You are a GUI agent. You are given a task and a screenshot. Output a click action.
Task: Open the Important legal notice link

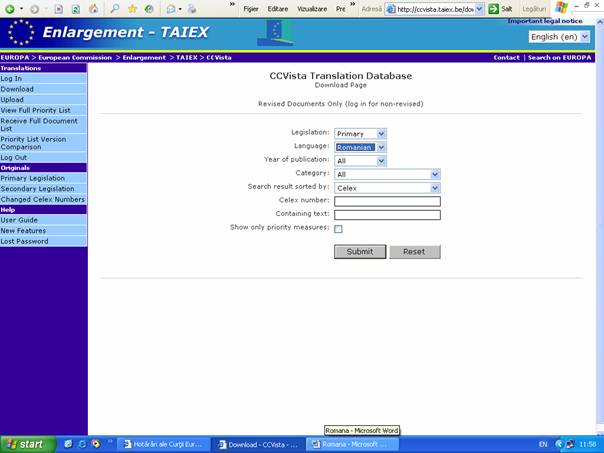click(x=545, y=21)
